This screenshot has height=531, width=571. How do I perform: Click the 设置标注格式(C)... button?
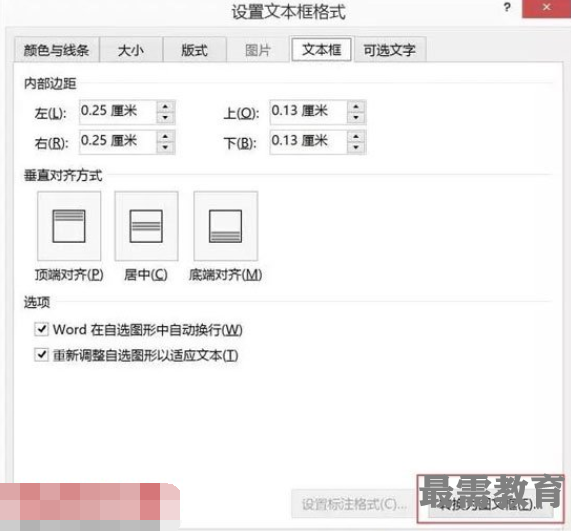(354, 504)
